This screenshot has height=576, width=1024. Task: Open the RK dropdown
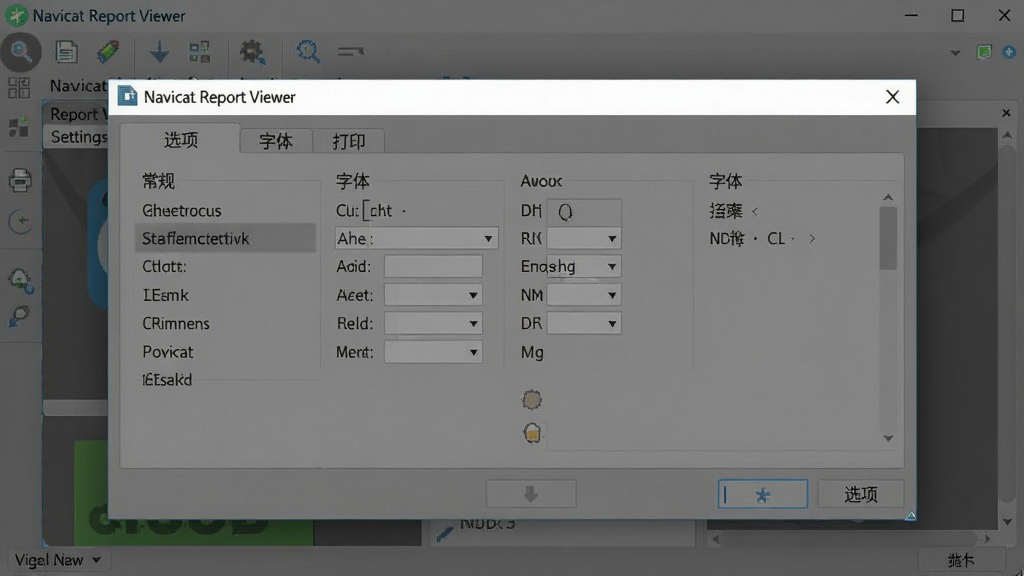pos(584,238)
